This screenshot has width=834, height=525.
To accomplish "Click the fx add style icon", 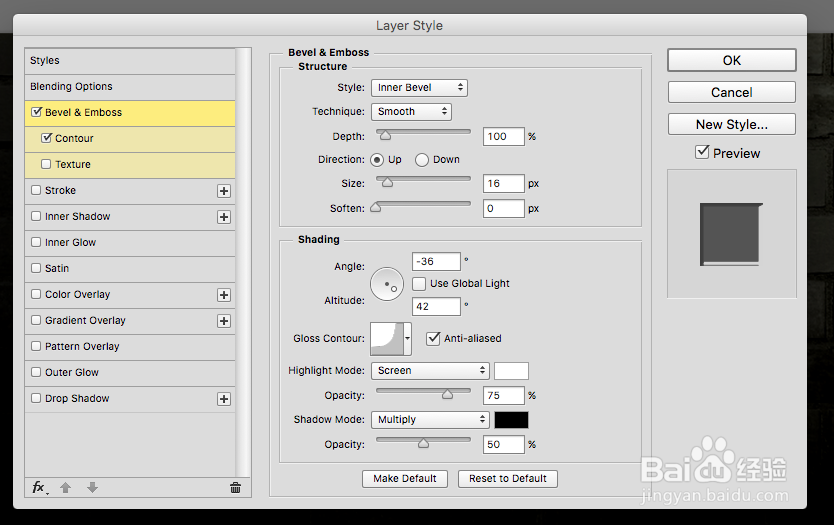I will (x=39, y=487).
